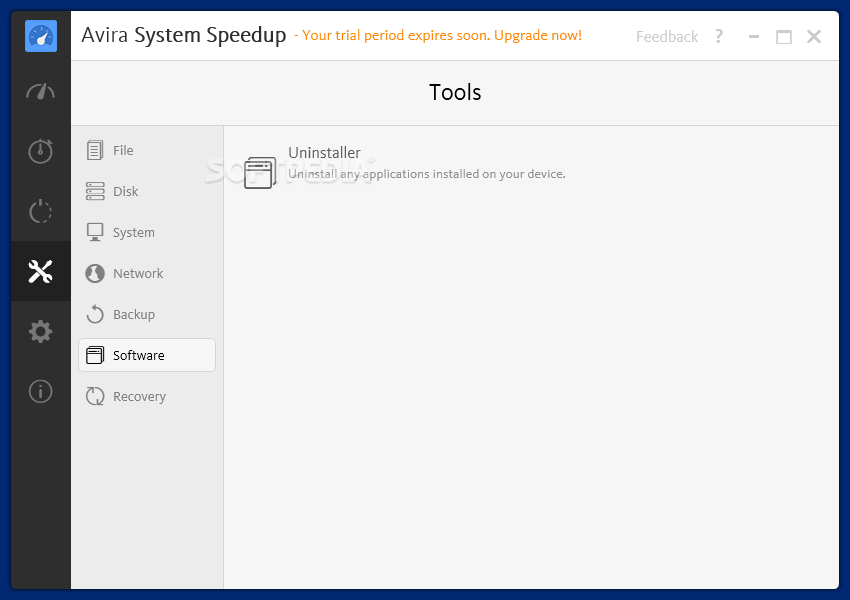Switch to File tools tab

click(x=147, y=150)
